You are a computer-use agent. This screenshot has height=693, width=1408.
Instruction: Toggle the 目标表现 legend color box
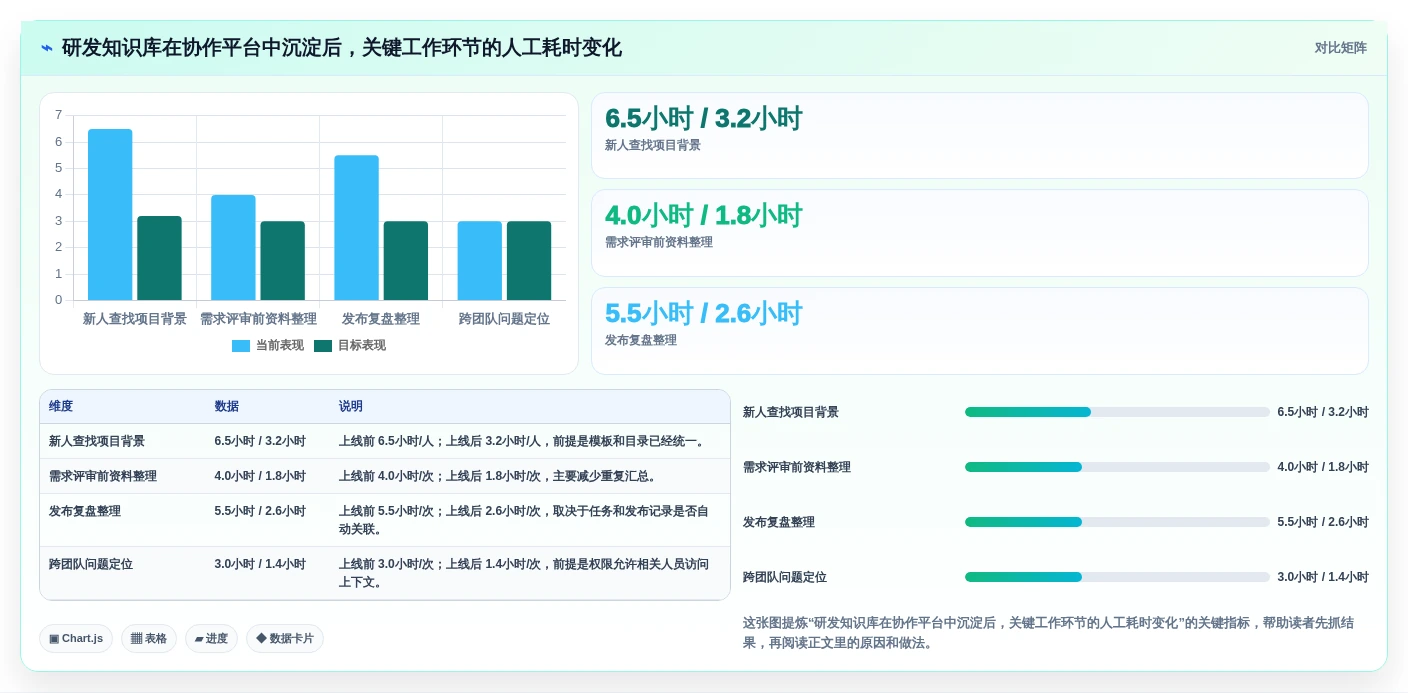tap(323, 346)
